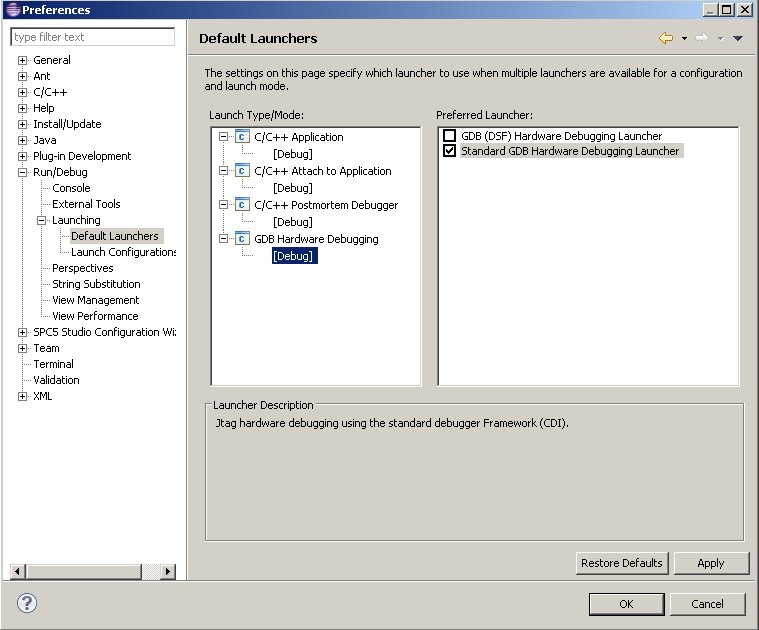Select [Debug] mode under C/C++ Application
The image size is (759, 630).
coord(293,154)
